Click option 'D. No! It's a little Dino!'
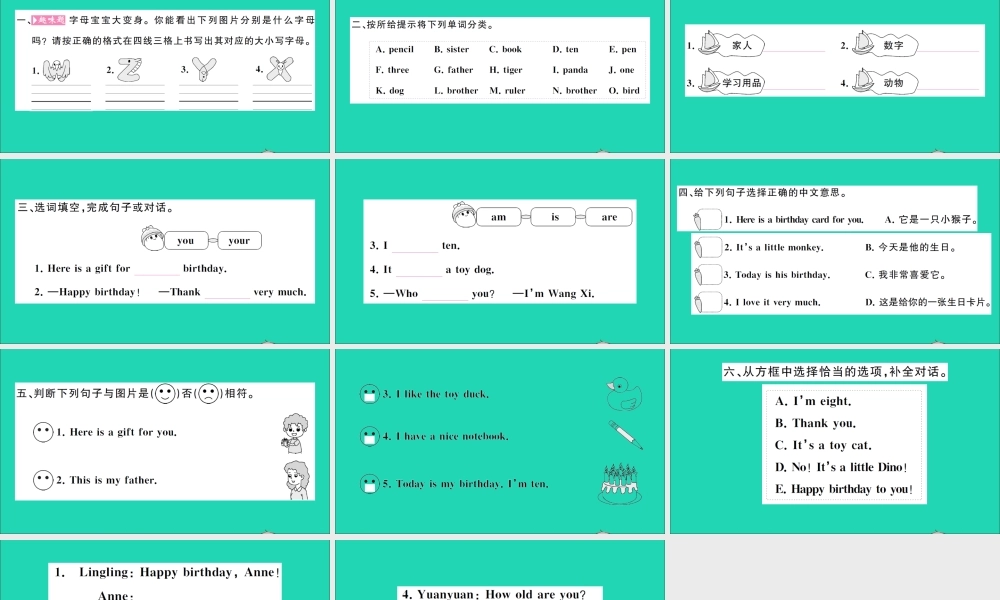The height and width of the screenshot is (600, 1000). [x=841, y=467]
